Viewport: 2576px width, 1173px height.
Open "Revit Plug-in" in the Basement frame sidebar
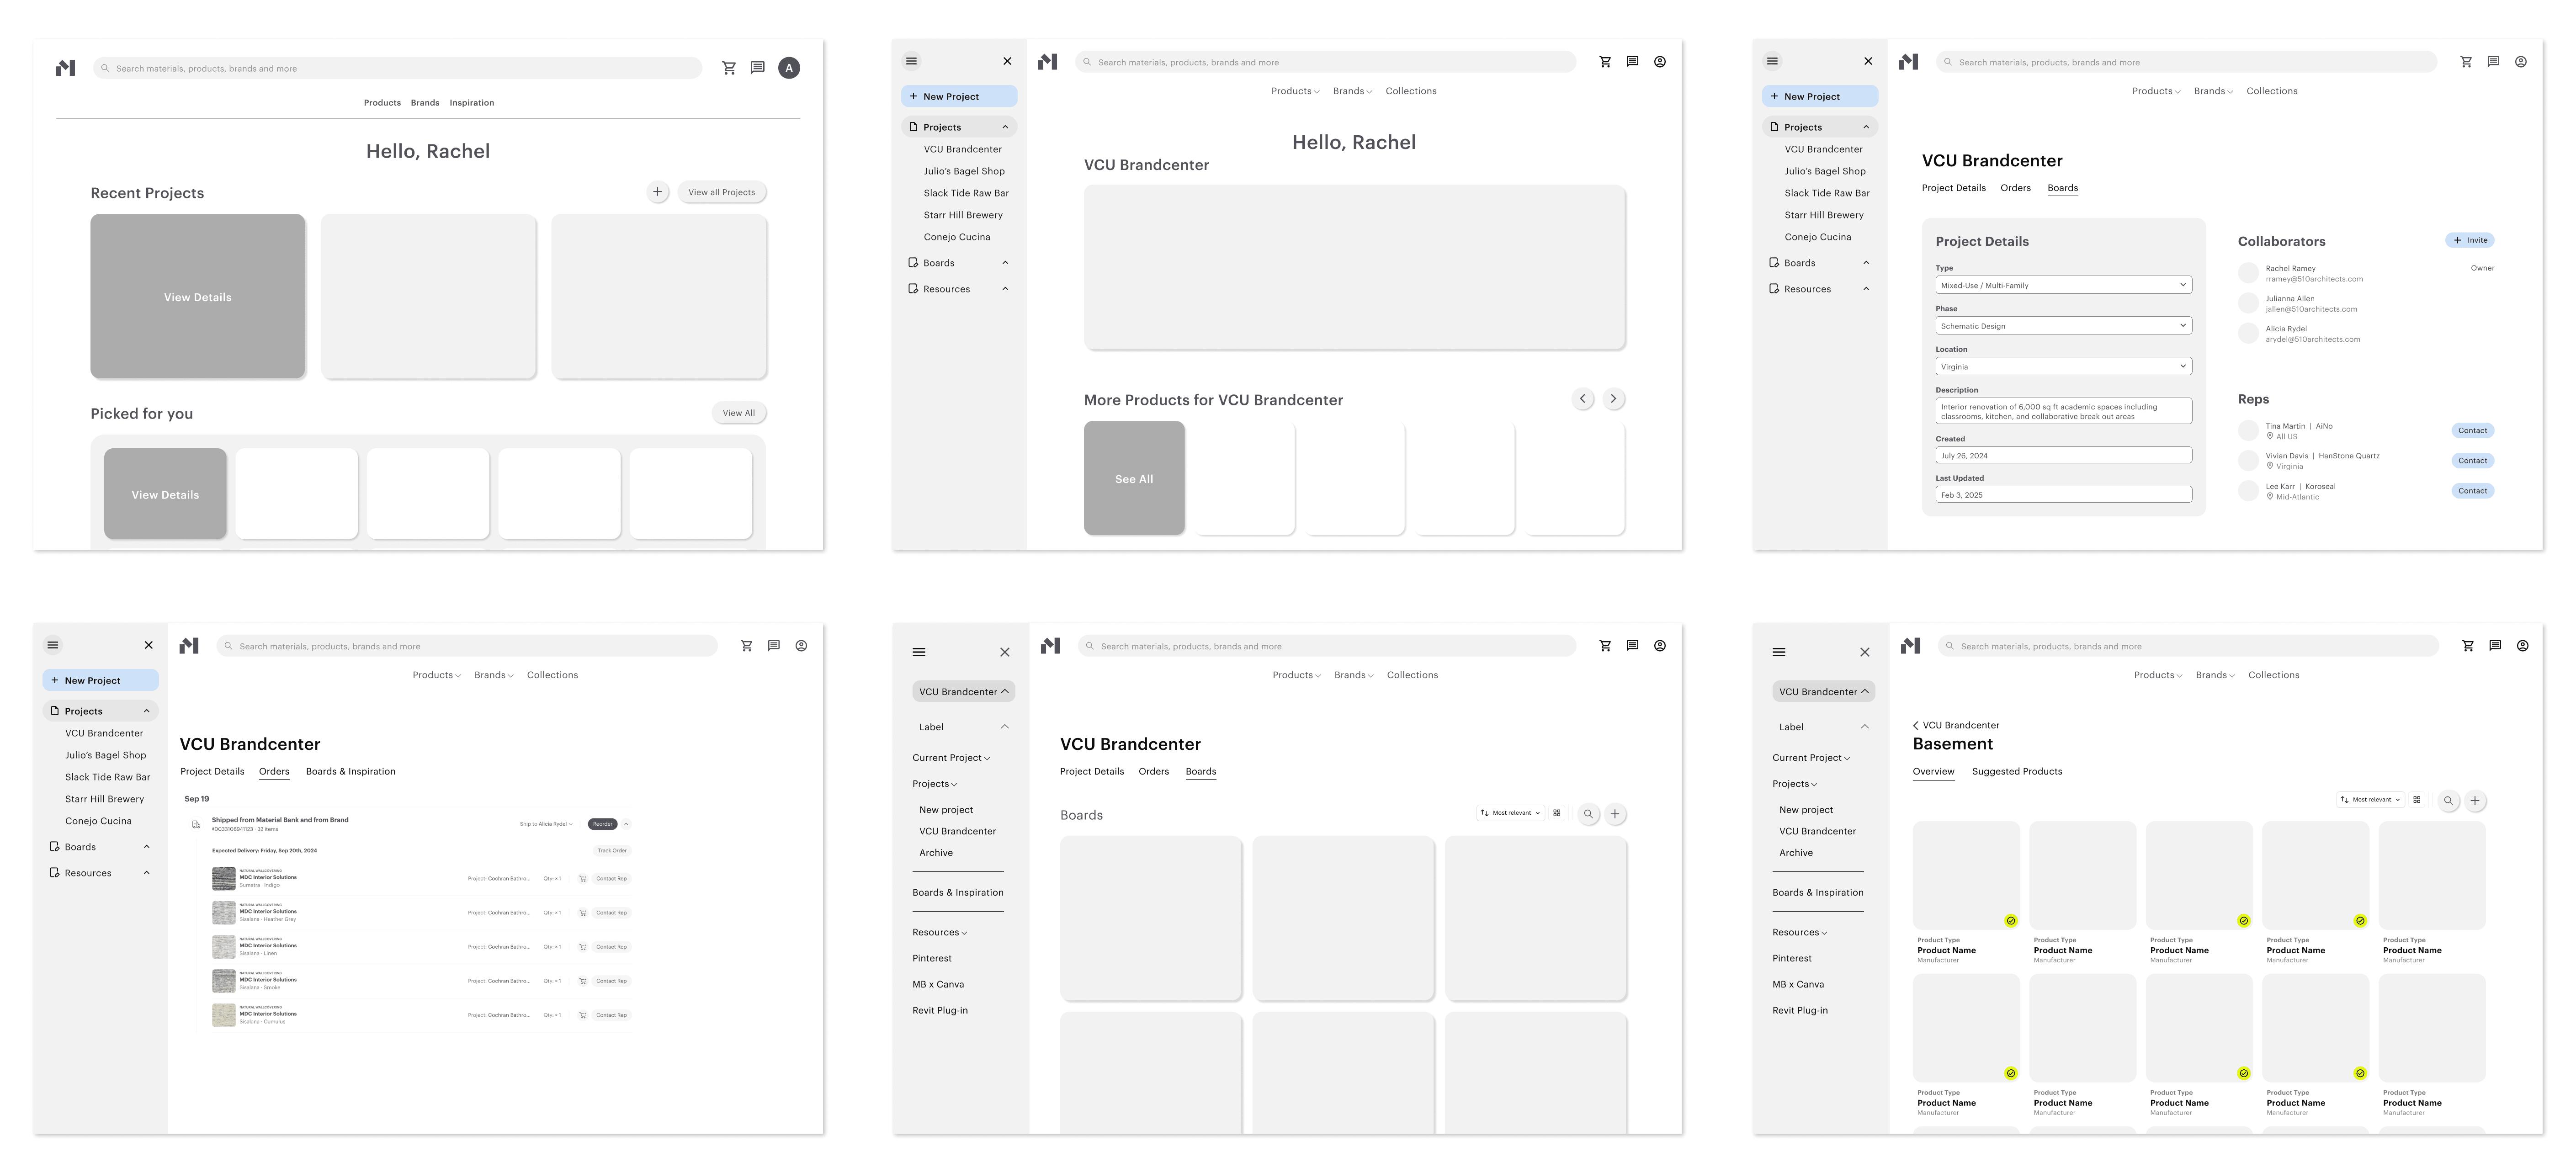click(x=1800, y=1011)
